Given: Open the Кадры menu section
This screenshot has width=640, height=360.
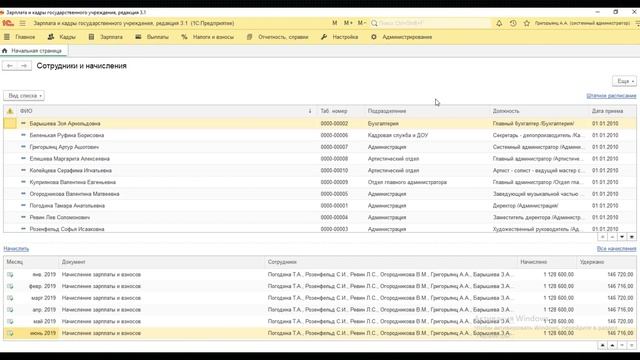Looking at the screenshot, I should (x=62, y=37).
